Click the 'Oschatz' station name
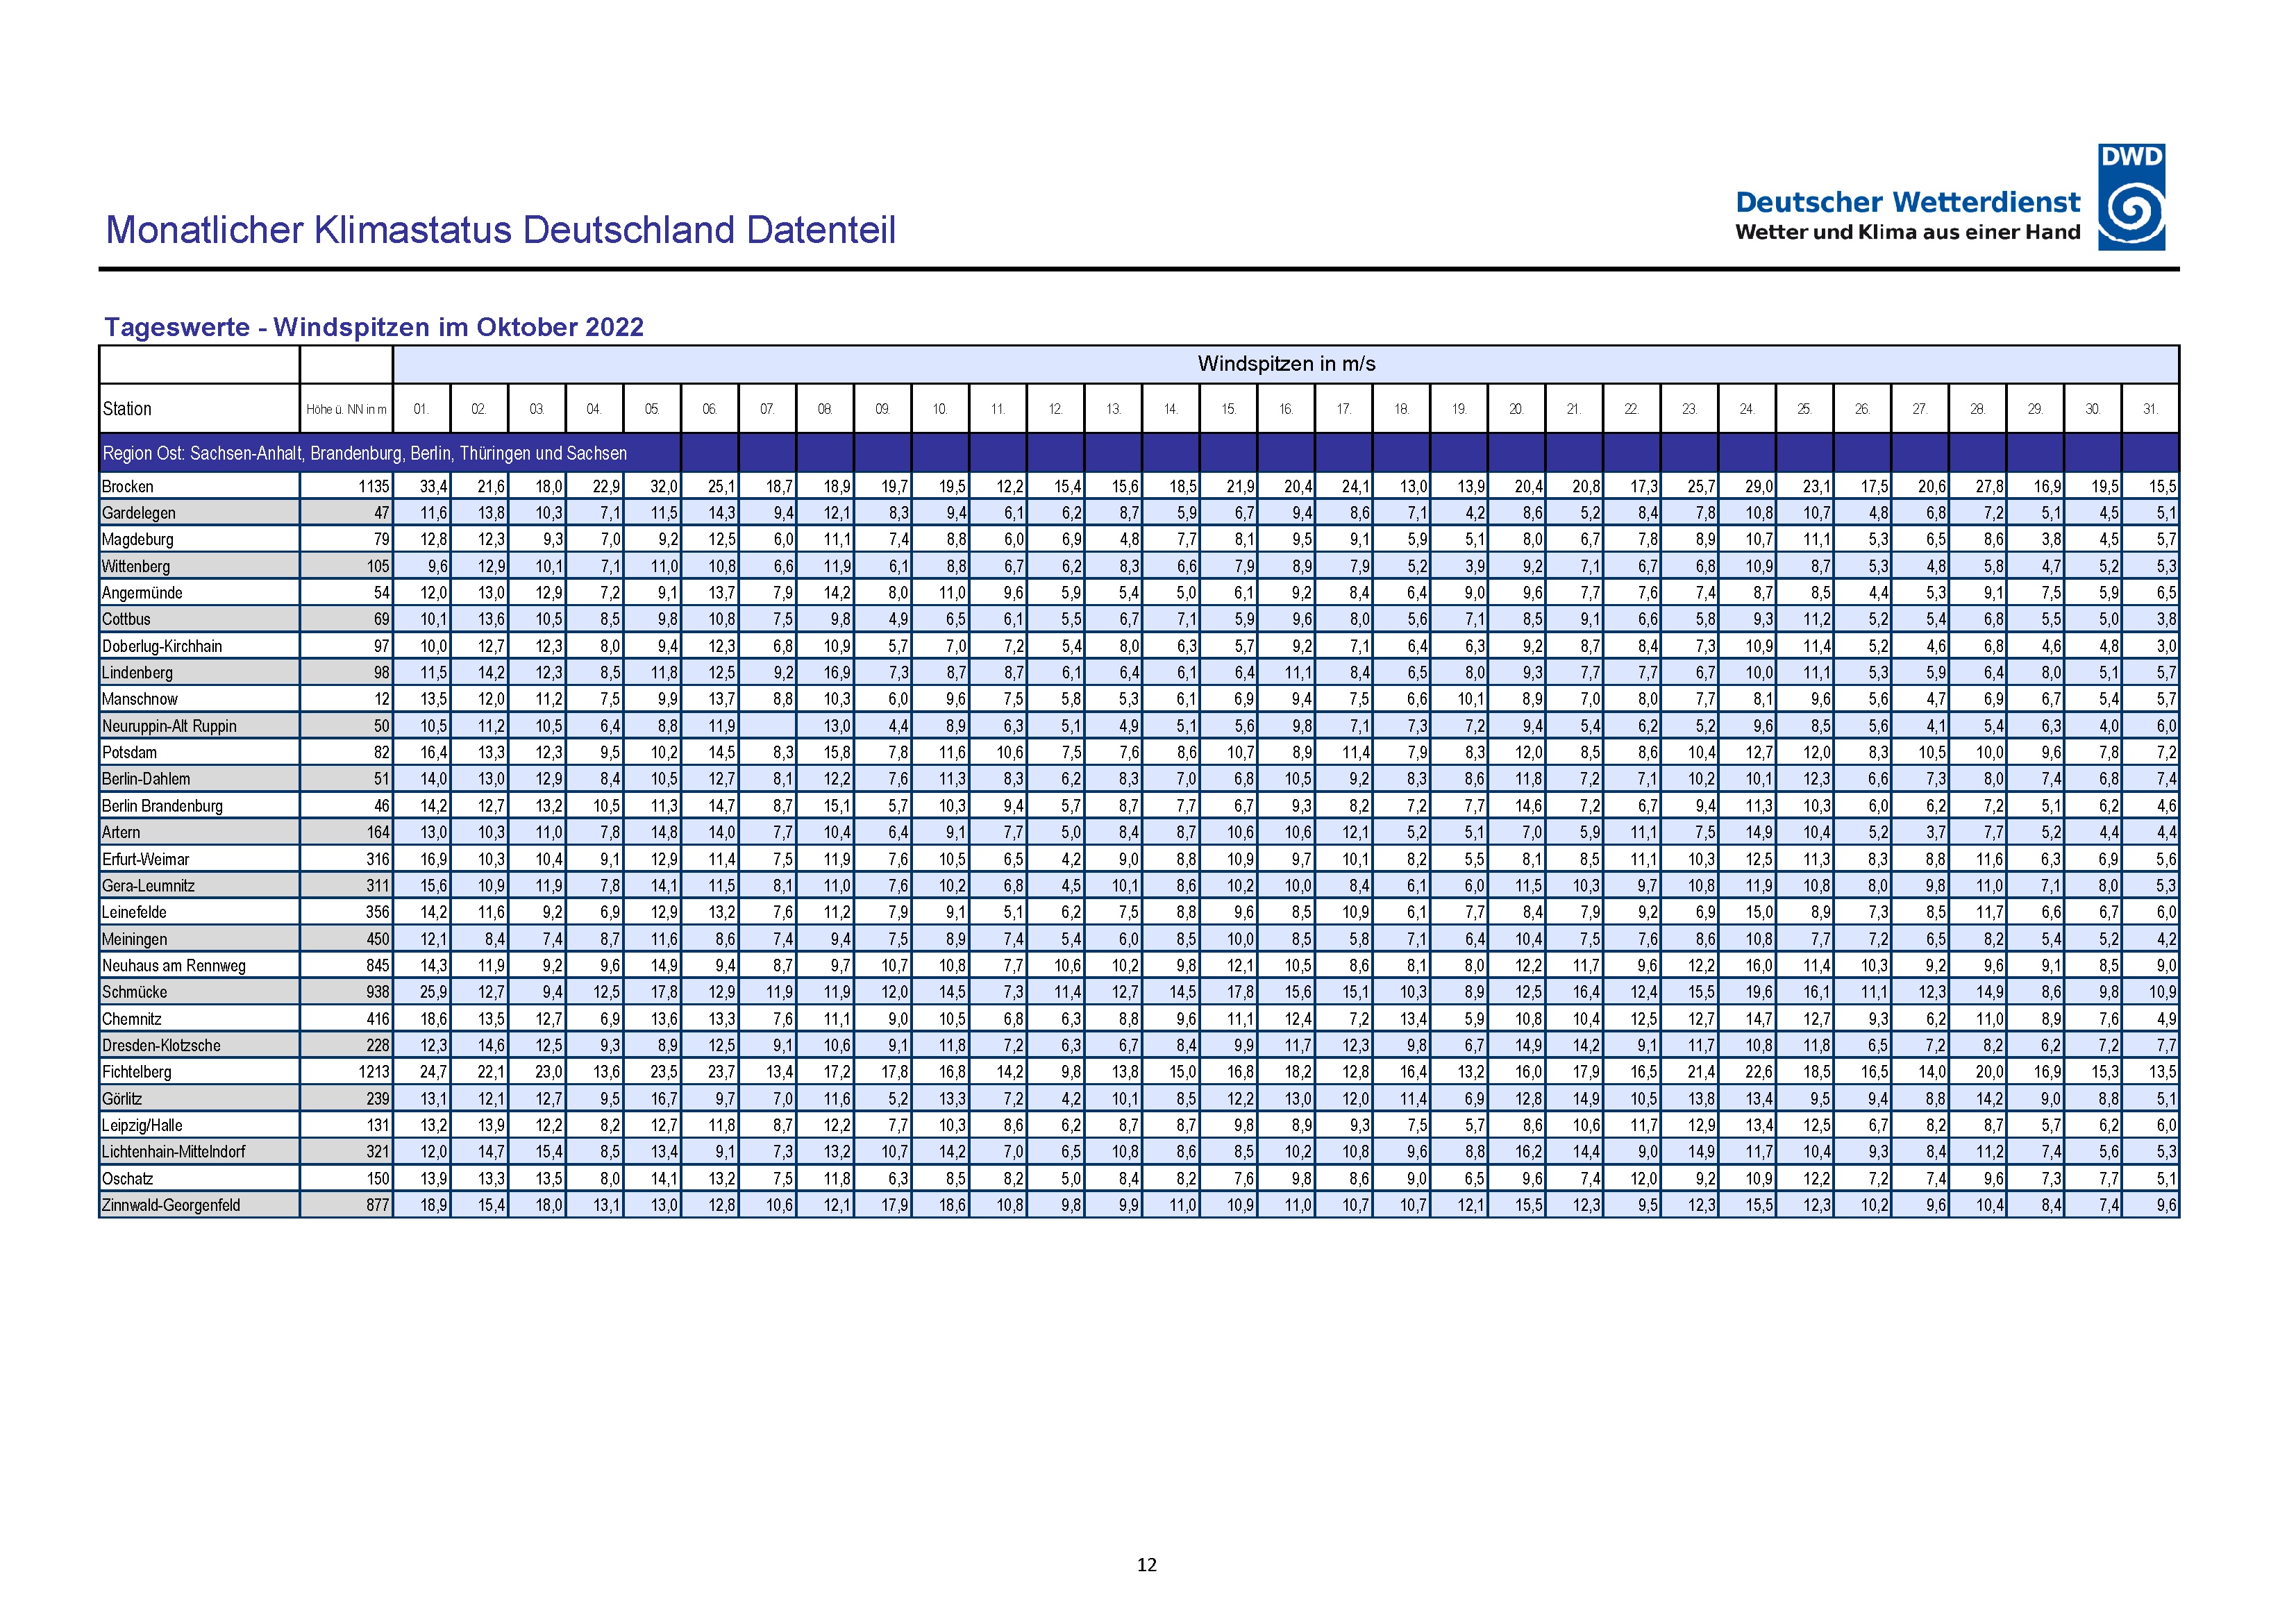Image resolution: width=2296 pixels, height=1624 pixels. click(x=128, y=1179)
